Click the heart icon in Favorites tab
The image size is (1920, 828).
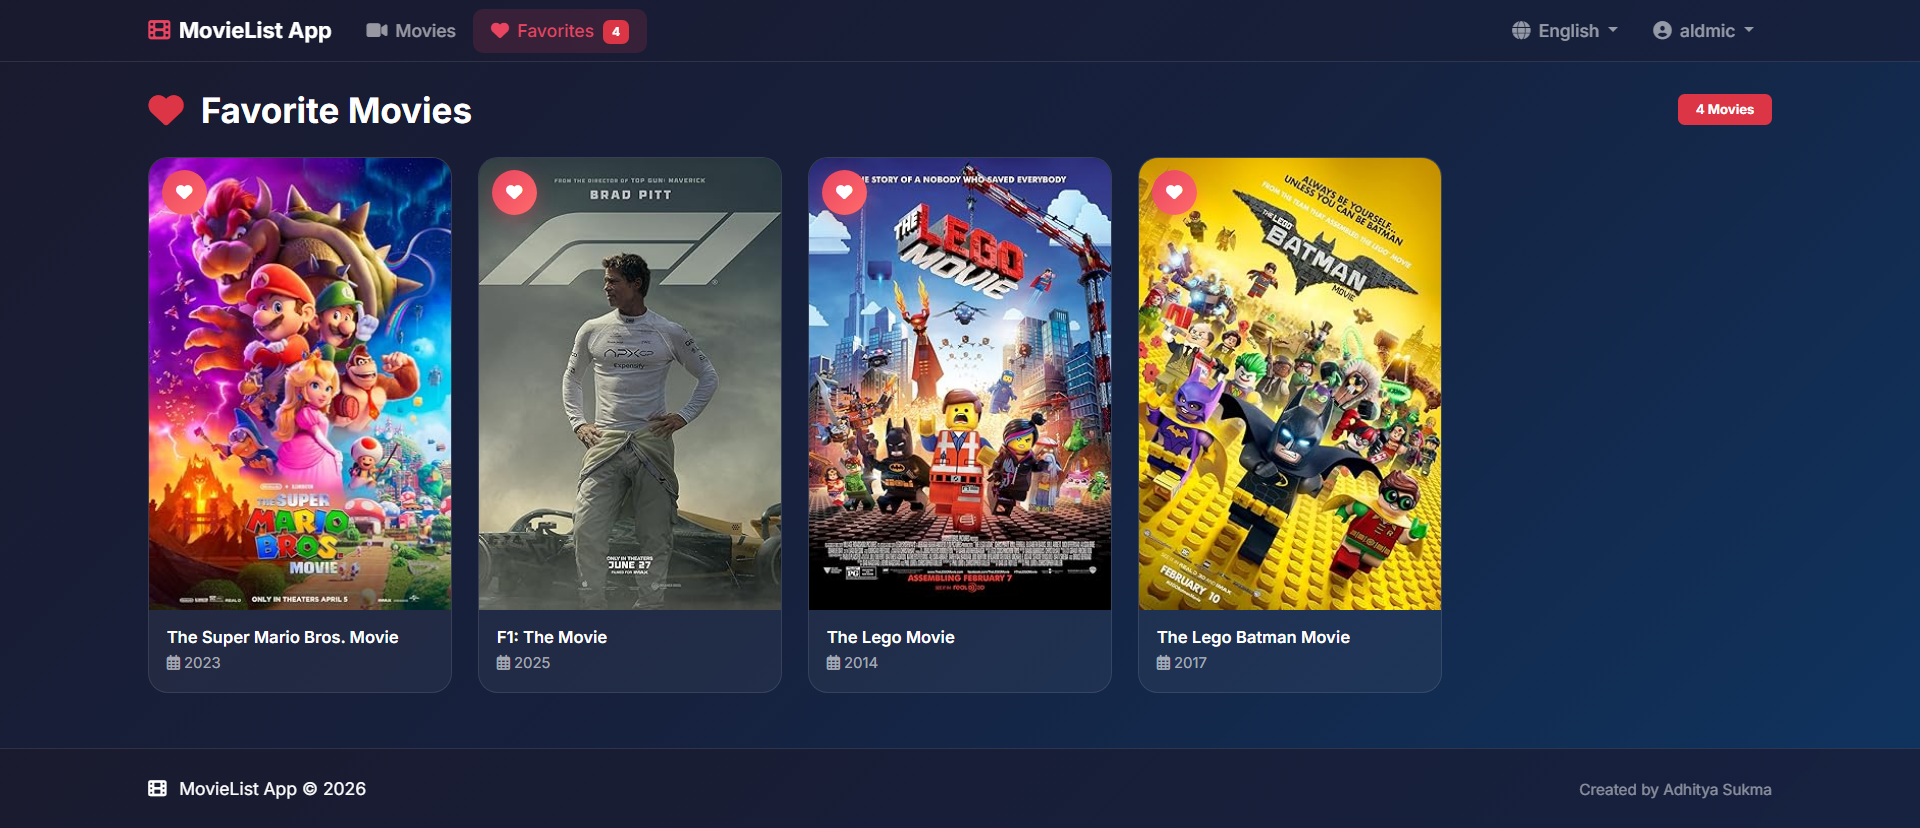point(500,30)
